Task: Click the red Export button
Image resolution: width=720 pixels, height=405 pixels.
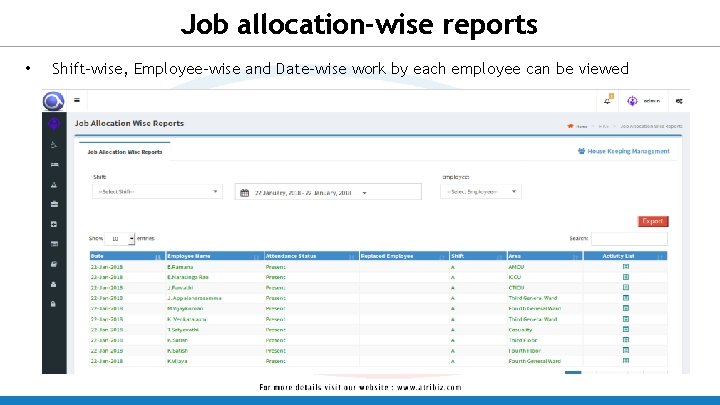Action: [653, 221]
